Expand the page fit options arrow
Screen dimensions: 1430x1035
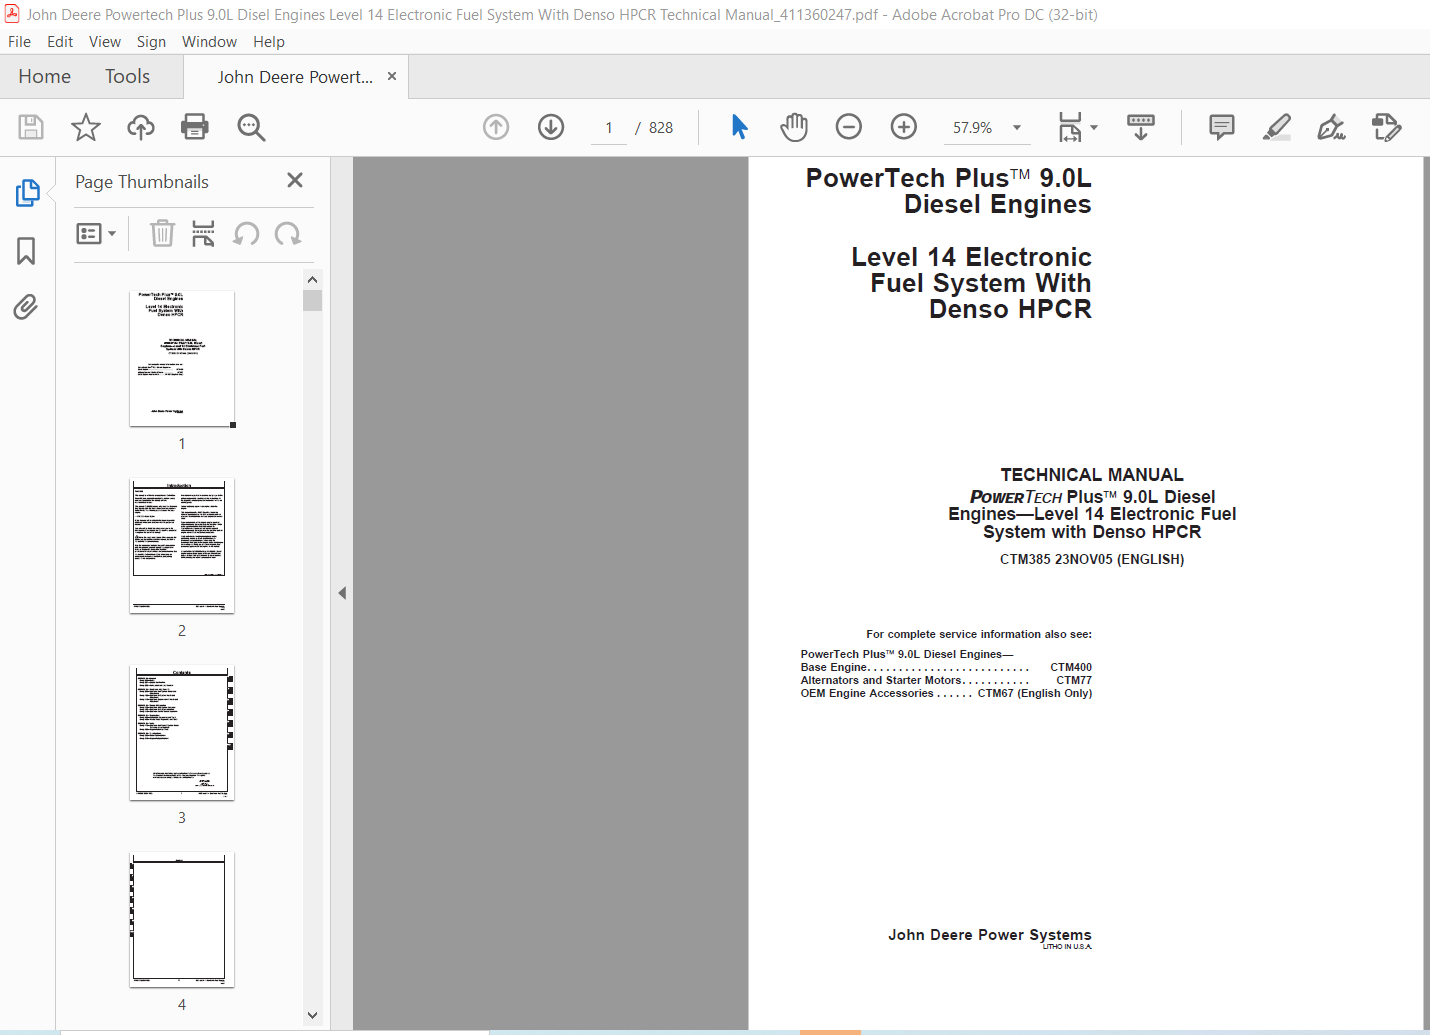(x=1094, y=128)
